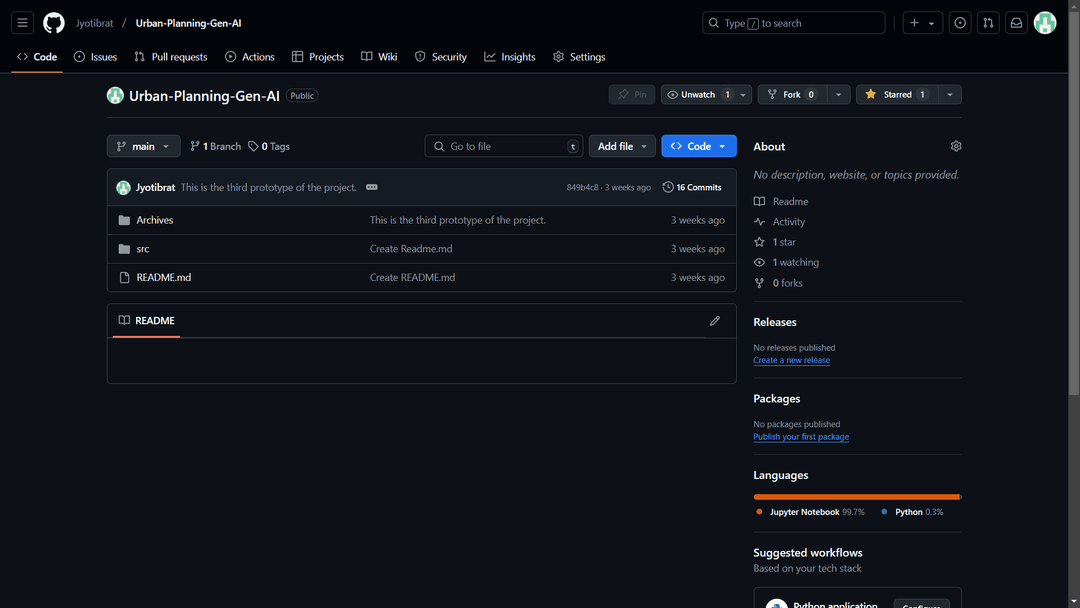Open the green Code clone dropdown
The height and width of the screenshot is (608, 1080).
[x=698, y=146]
